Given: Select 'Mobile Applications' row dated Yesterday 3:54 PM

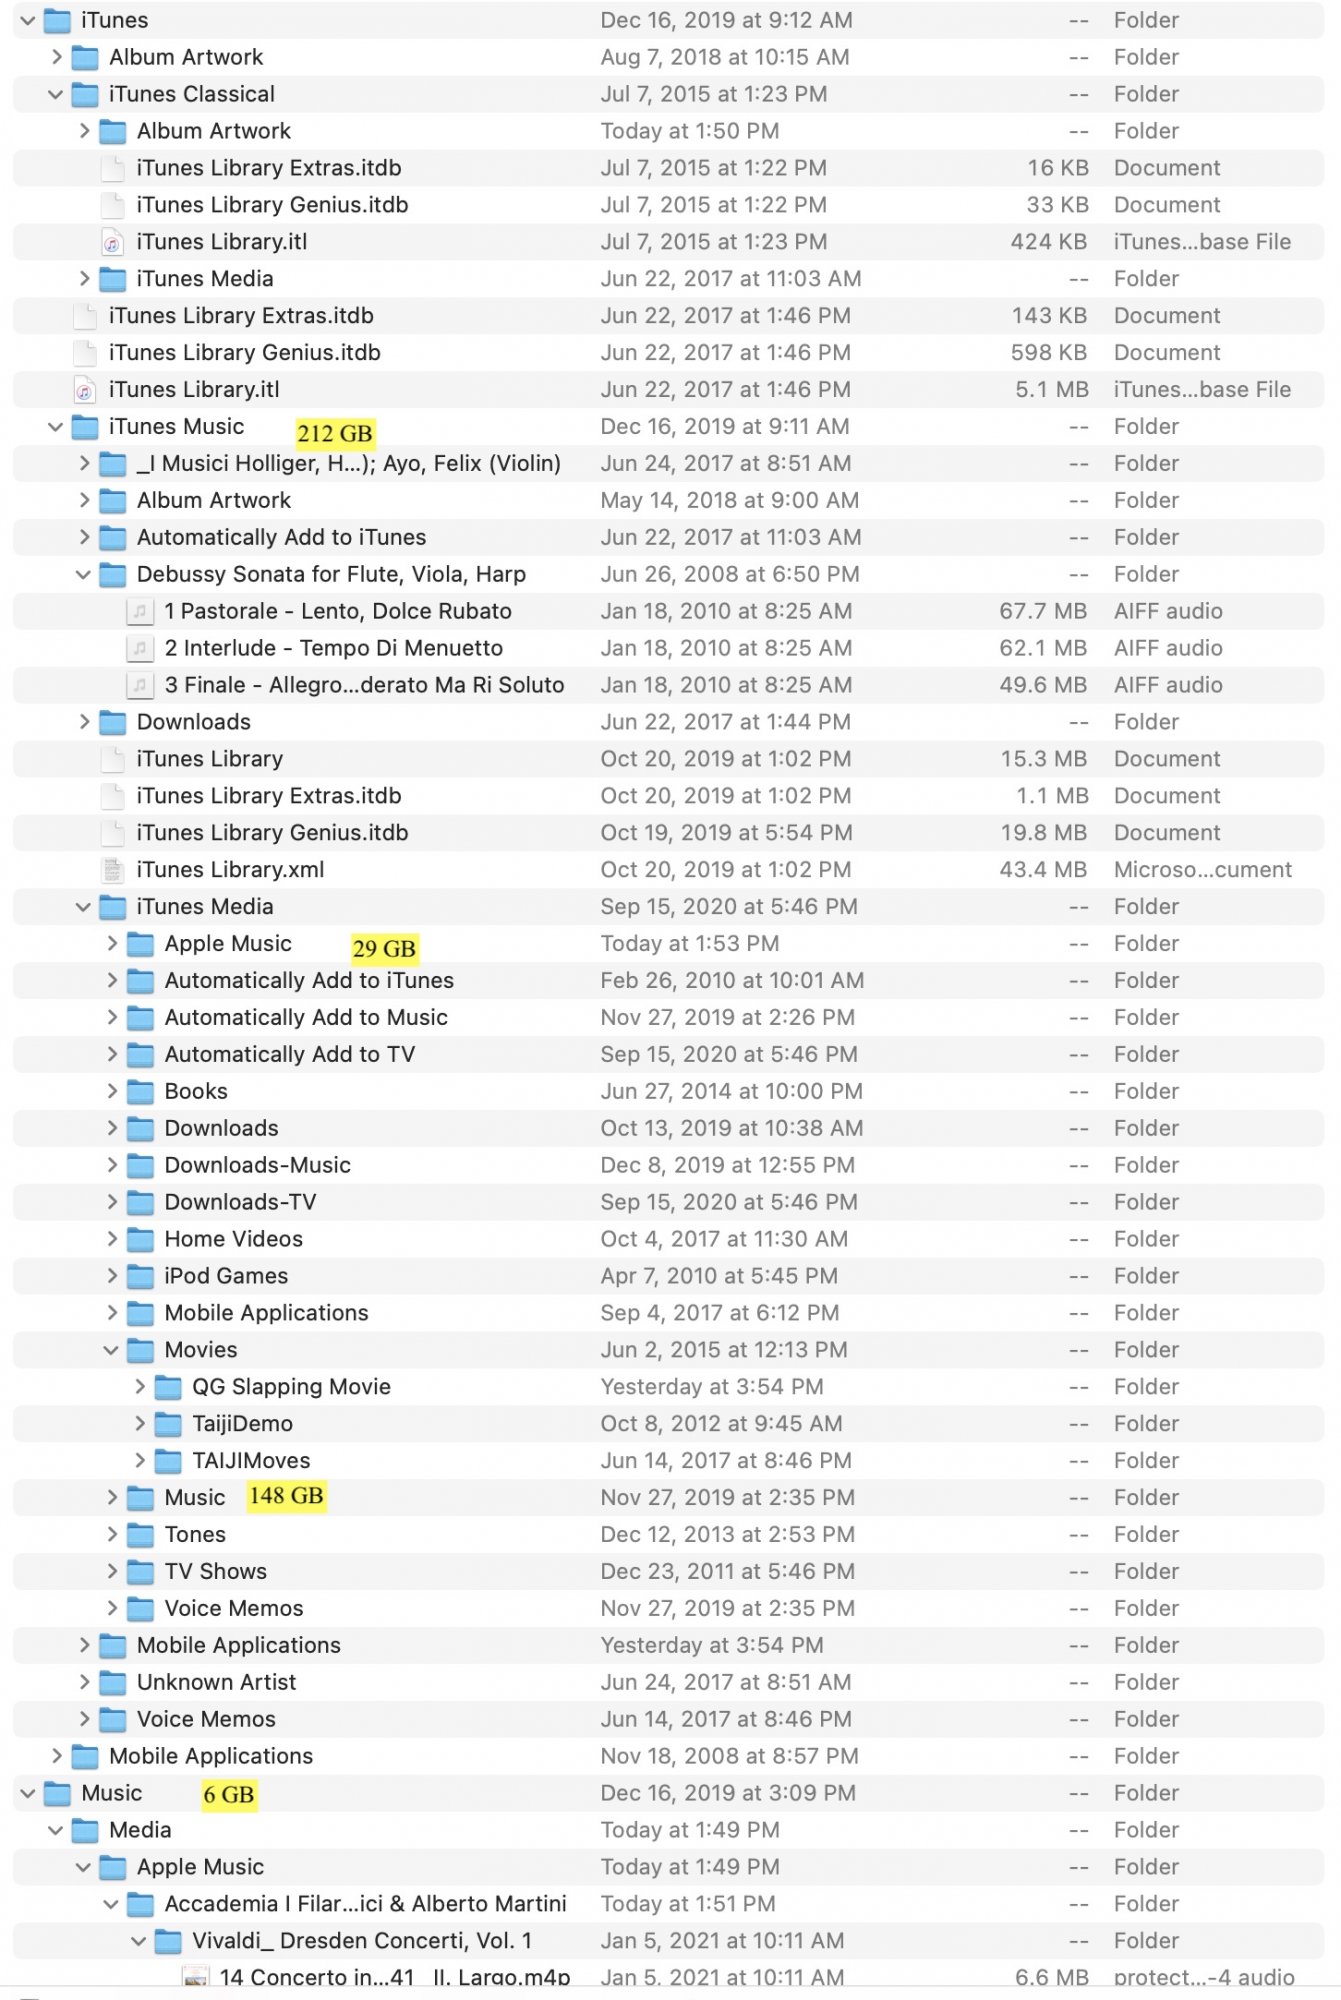Looking at the screenshot, I should 668,1645.
